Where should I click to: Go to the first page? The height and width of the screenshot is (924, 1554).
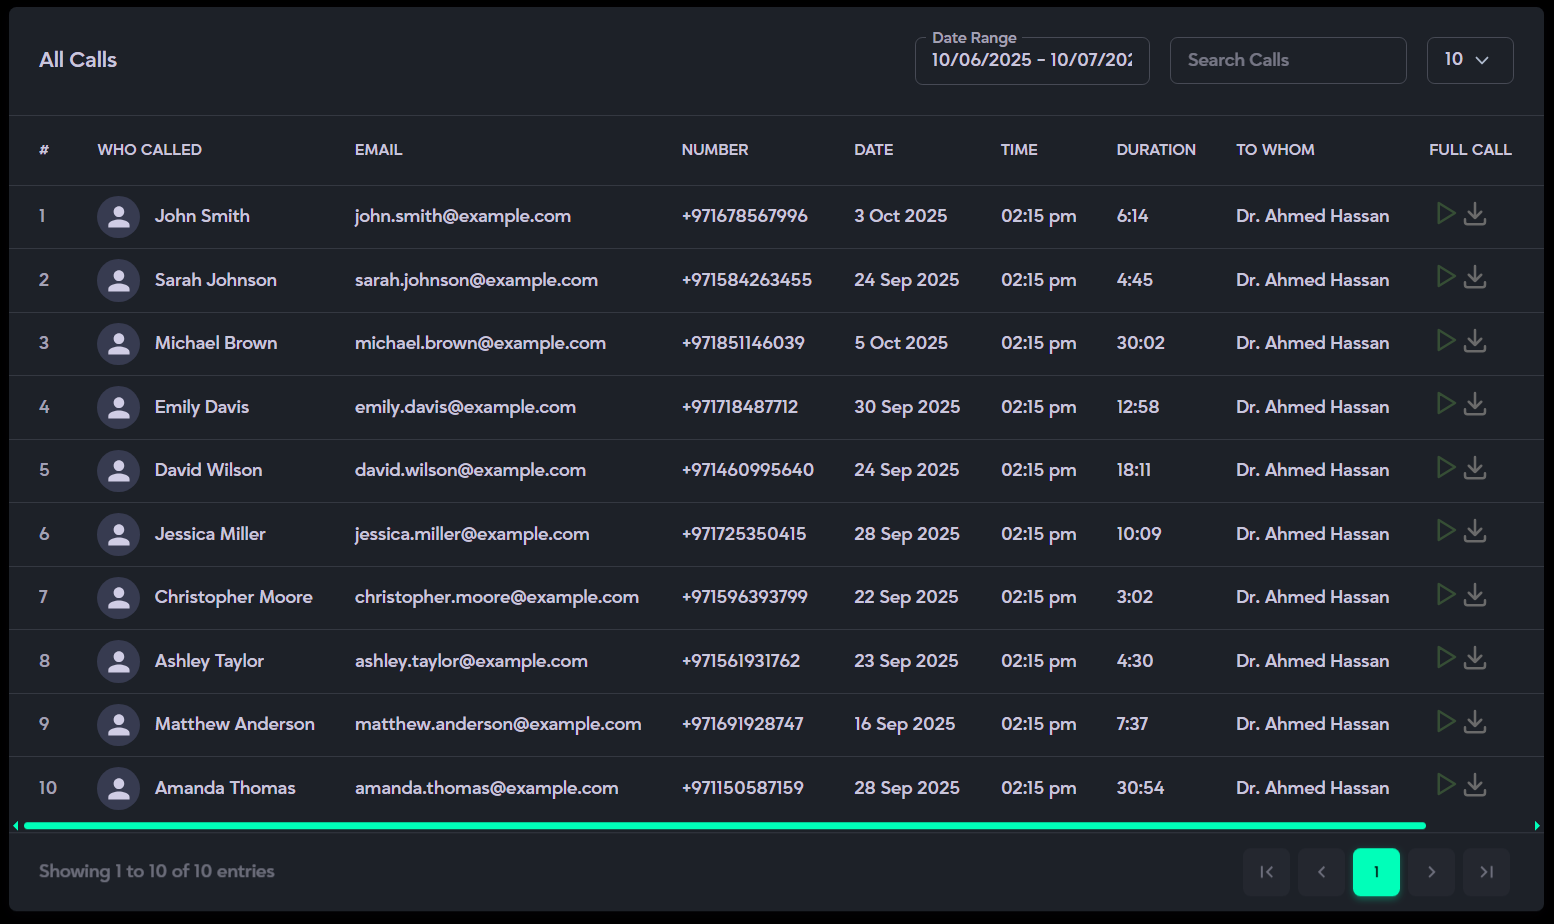[x=1266, y=872]
